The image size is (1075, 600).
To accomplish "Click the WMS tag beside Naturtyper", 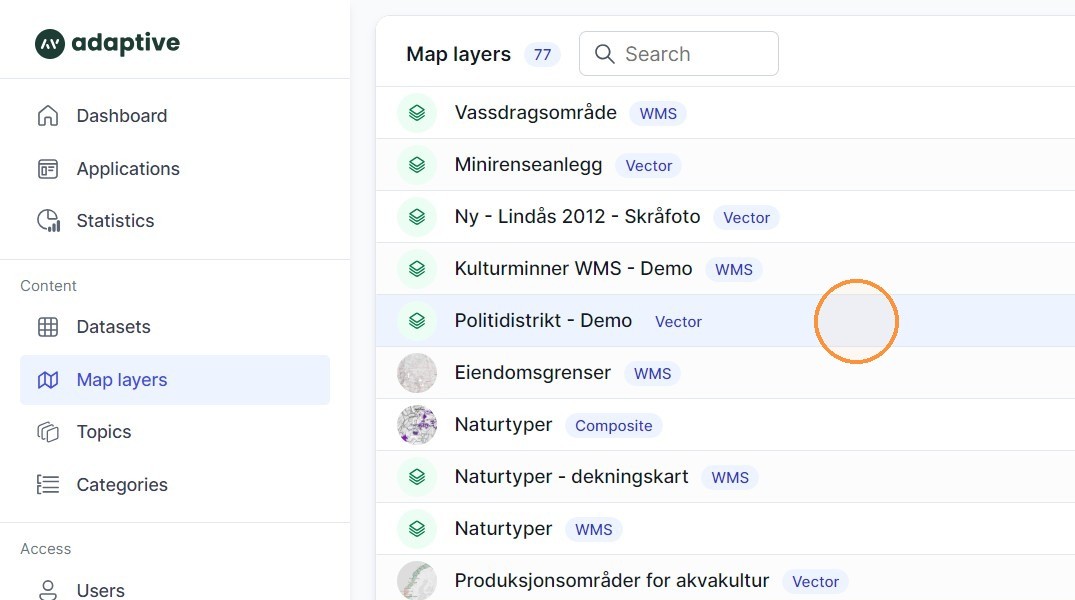I will click(x=594, y=530).
